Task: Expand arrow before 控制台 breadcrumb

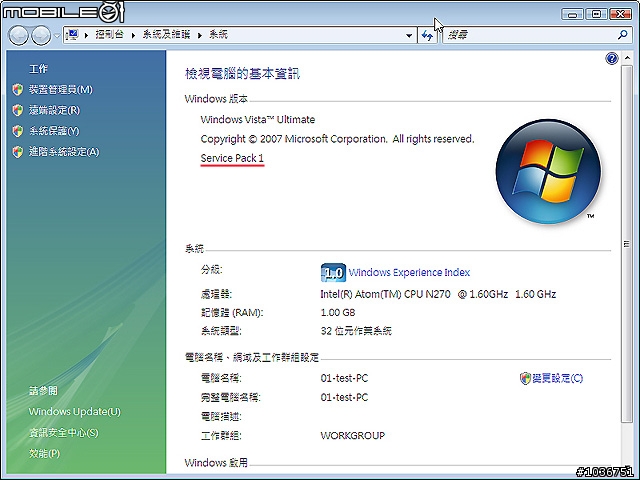Action: [x=87, y=36]
